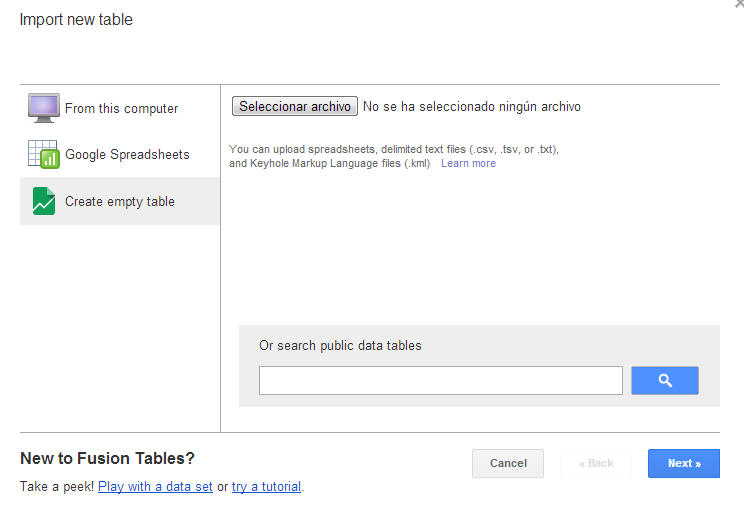Proceed with the blue Next button
Image resolution: width=744 pixels, height=514 pixels.
pos(684,463)
